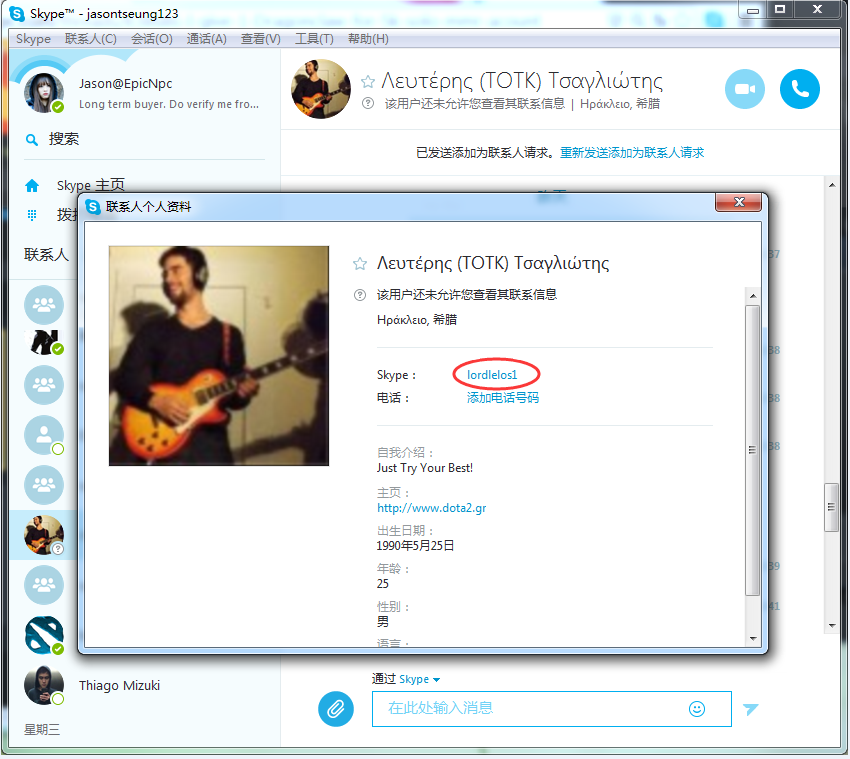The width and height of the screenshot is (850, 759).
Task: Toggle favorite star in profile dialog
Action: tap(359, 264)
